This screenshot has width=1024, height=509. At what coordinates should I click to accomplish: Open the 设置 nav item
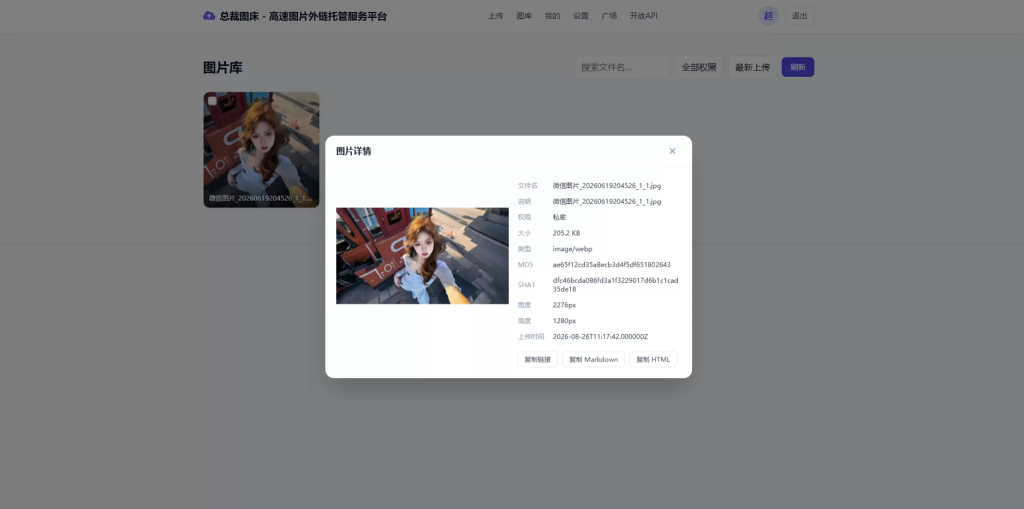(581, 16)
